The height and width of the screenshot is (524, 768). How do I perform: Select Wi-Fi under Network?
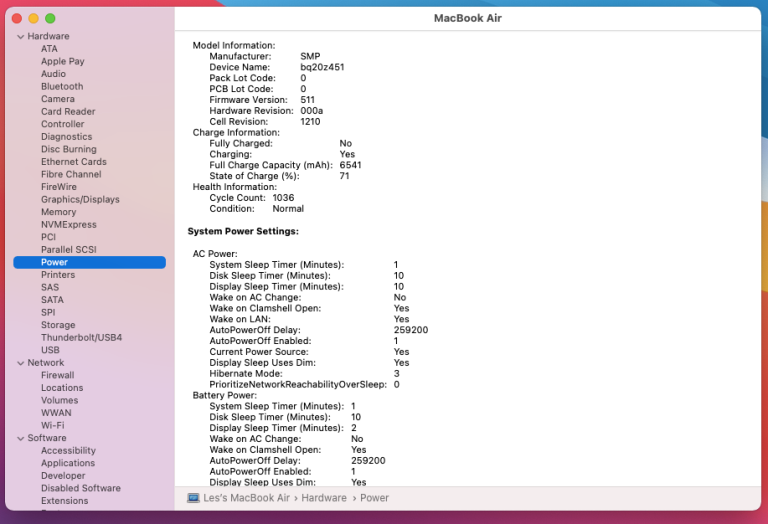53,425
